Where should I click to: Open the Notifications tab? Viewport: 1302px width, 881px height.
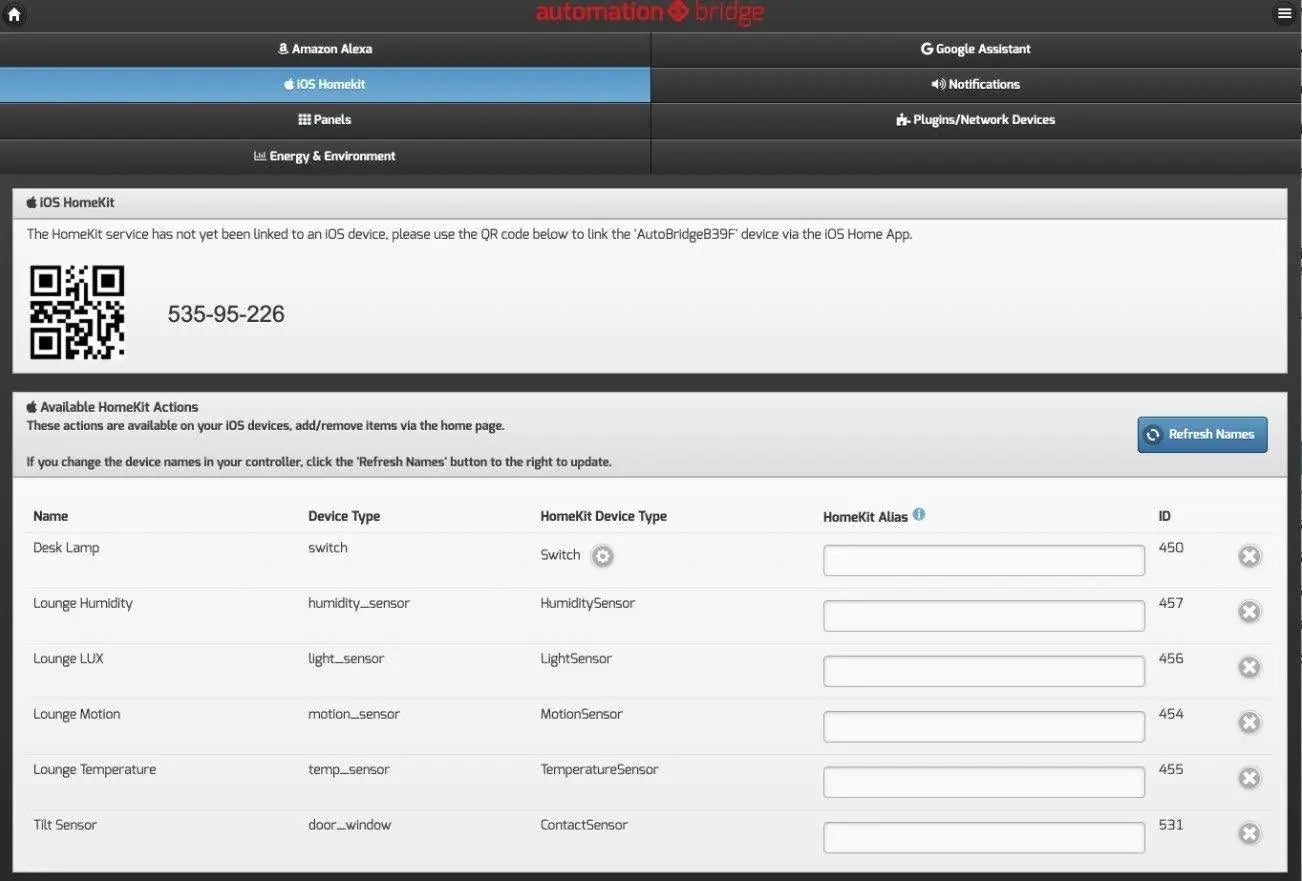coord(975,84)
